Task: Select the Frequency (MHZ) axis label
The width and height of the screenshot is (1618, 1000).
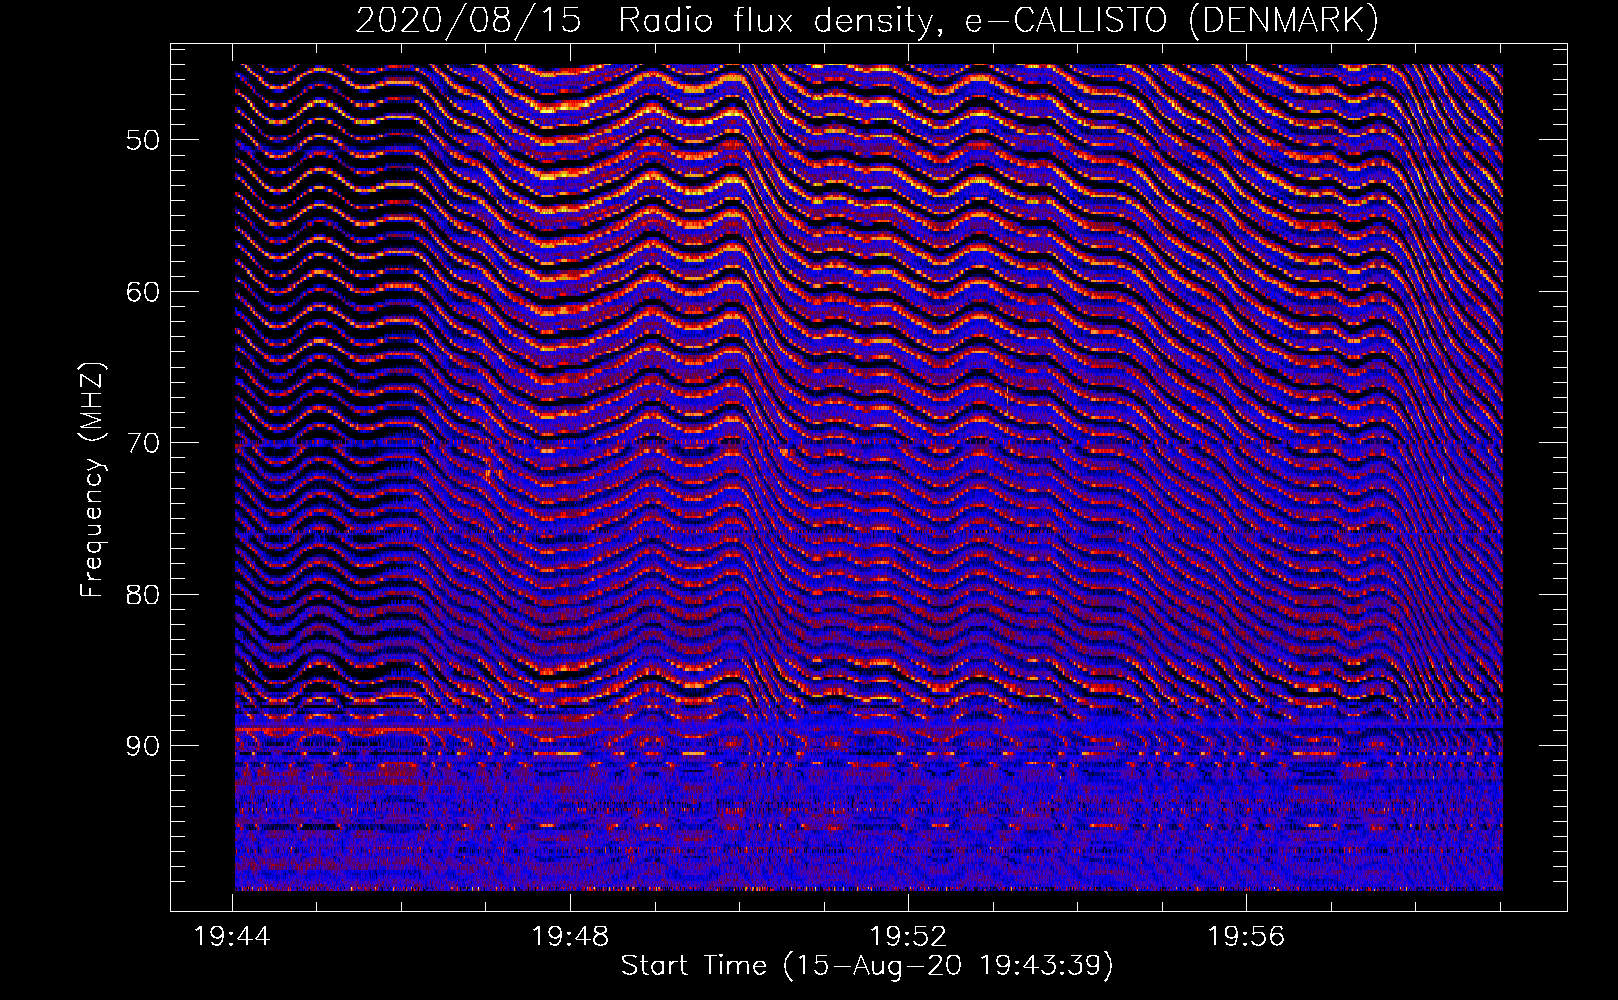Action: (92, 480)
